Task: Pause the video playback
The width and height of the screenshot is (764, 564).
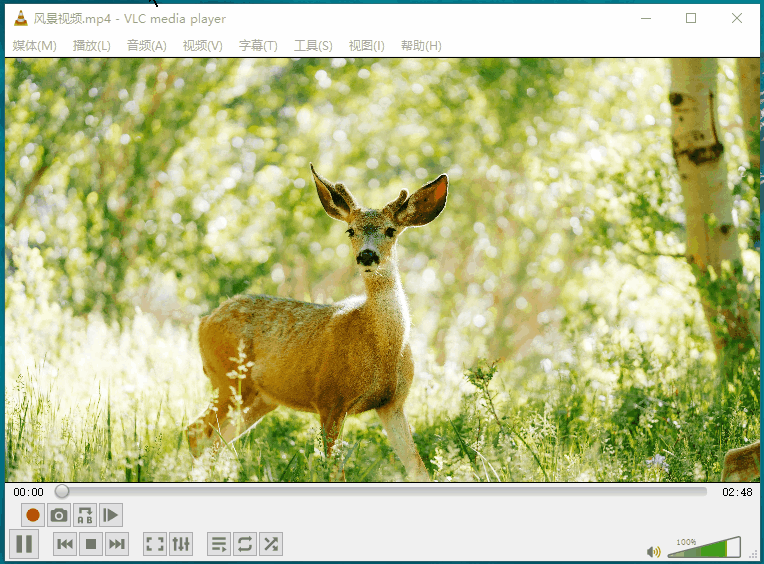Action: click(x=25, y=544)
